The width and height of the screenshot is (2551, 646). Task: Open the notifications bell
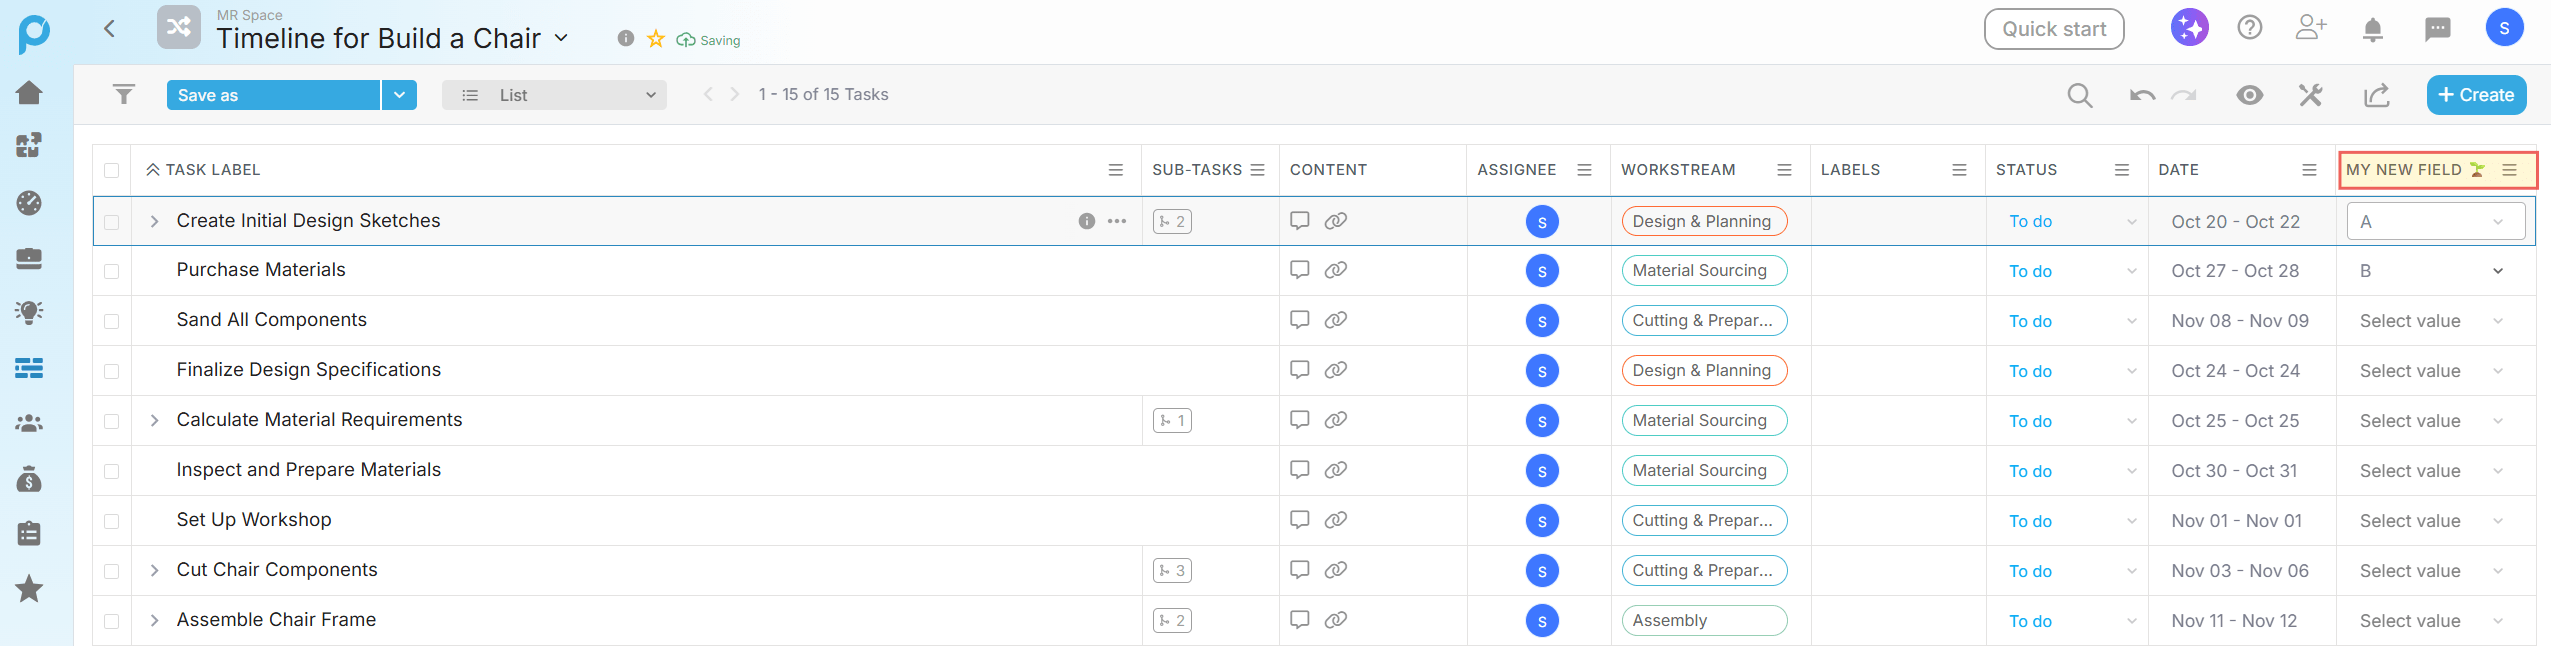[2372, 29]
